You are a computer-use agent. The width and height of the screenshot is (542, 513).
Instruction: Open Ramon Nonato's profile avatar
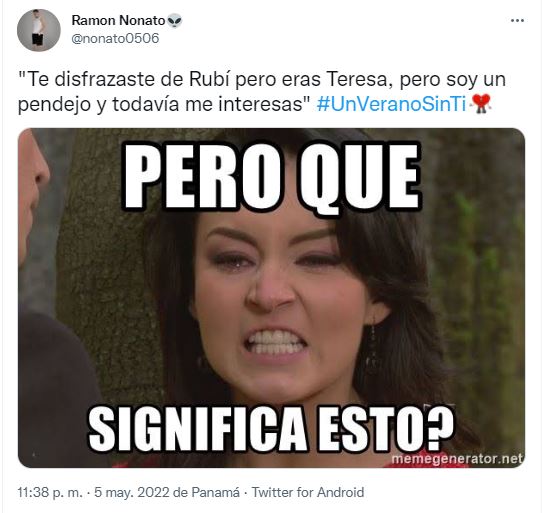[x=39, y=30]
